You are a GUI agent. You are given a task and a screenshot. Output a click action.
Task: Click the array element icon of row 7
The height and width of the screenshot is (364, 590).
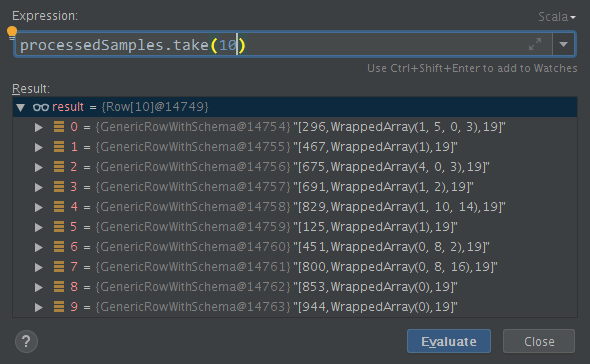(59, 267)
